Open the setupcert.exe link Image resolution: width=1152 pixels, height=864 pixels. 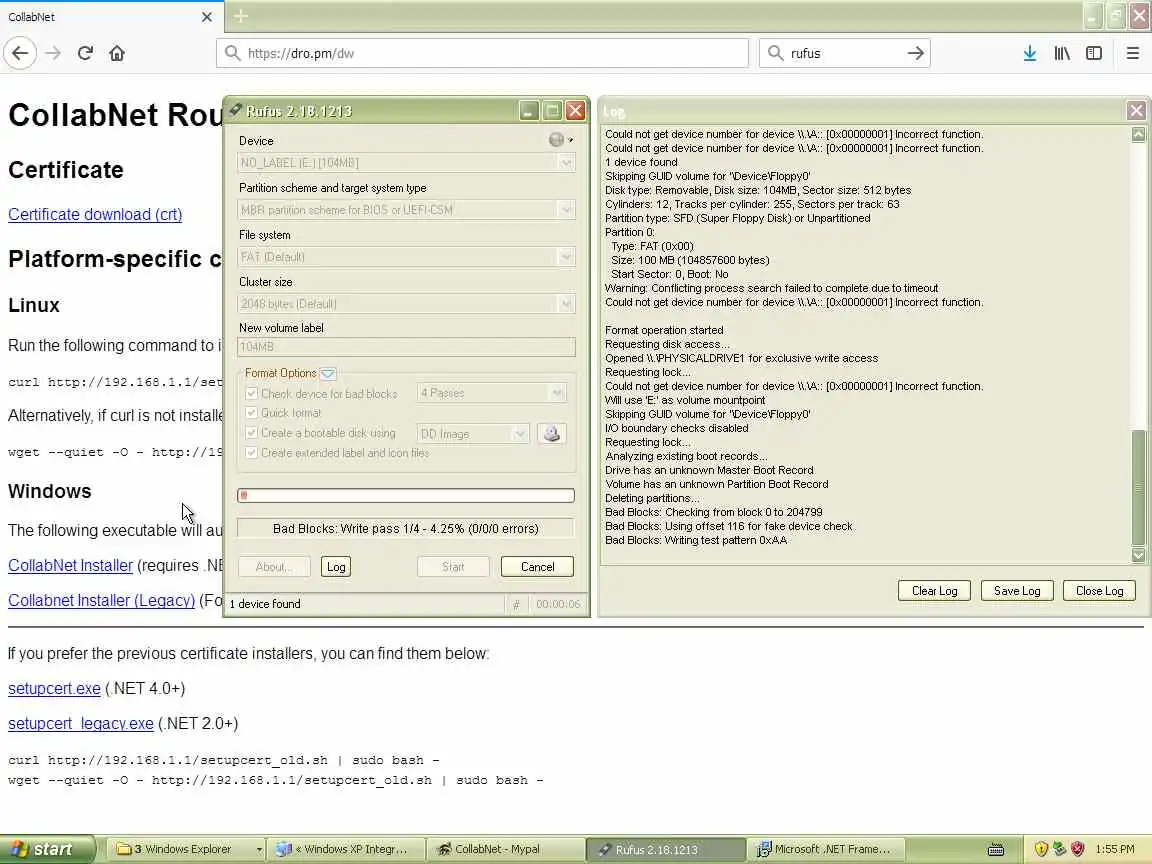tap(54, 688)
